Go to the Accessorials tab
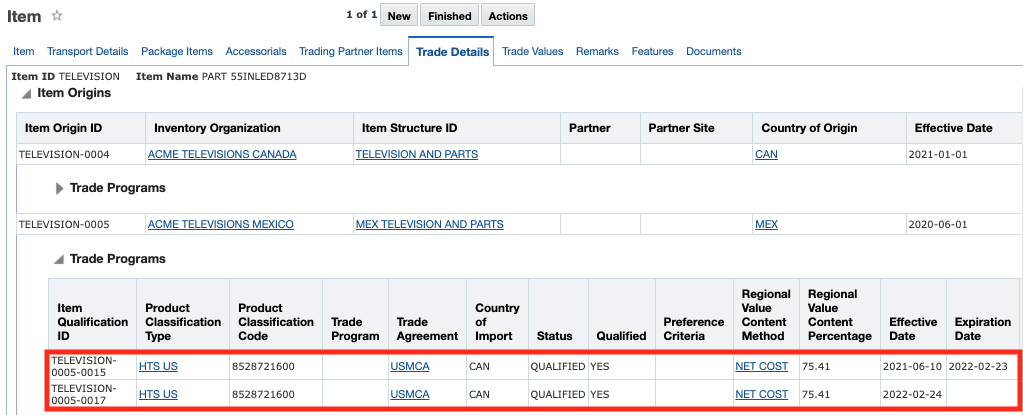Viewport: 1023px width, 415px height. (256, 51)
